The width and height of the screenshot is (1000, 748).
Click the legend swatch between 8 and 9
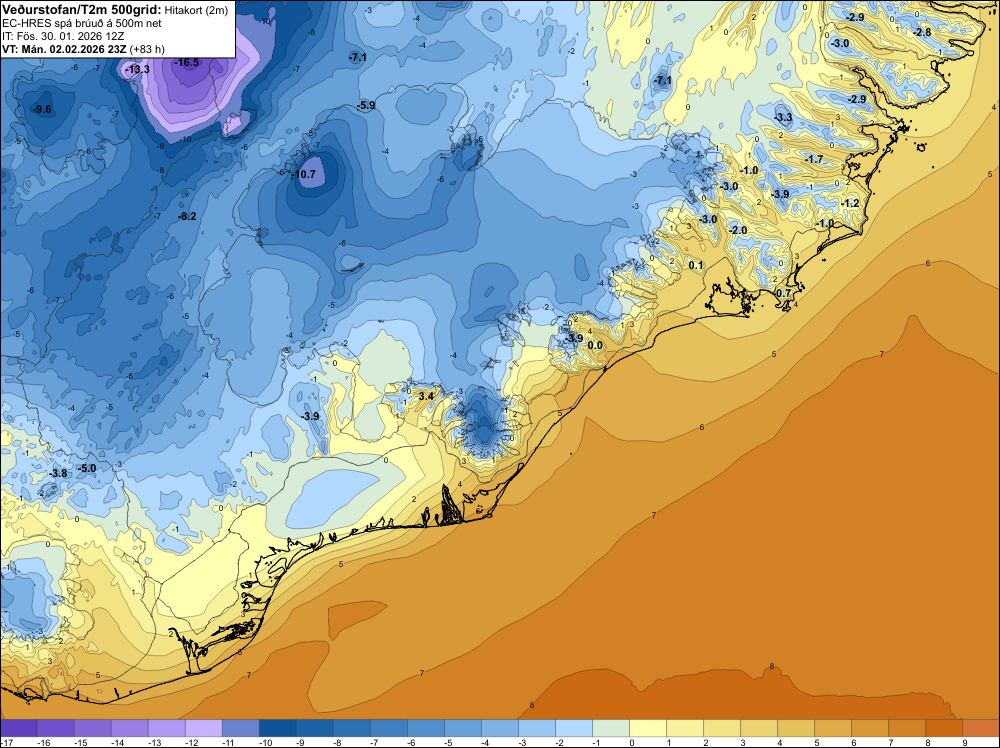(944, 728)
